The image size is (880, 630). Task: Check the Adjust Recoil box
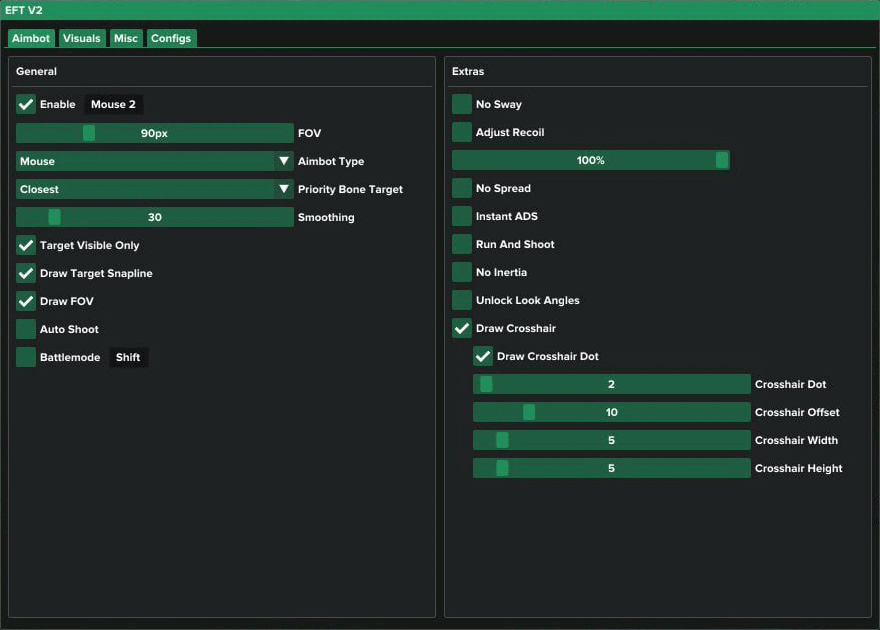click(462, 132)
